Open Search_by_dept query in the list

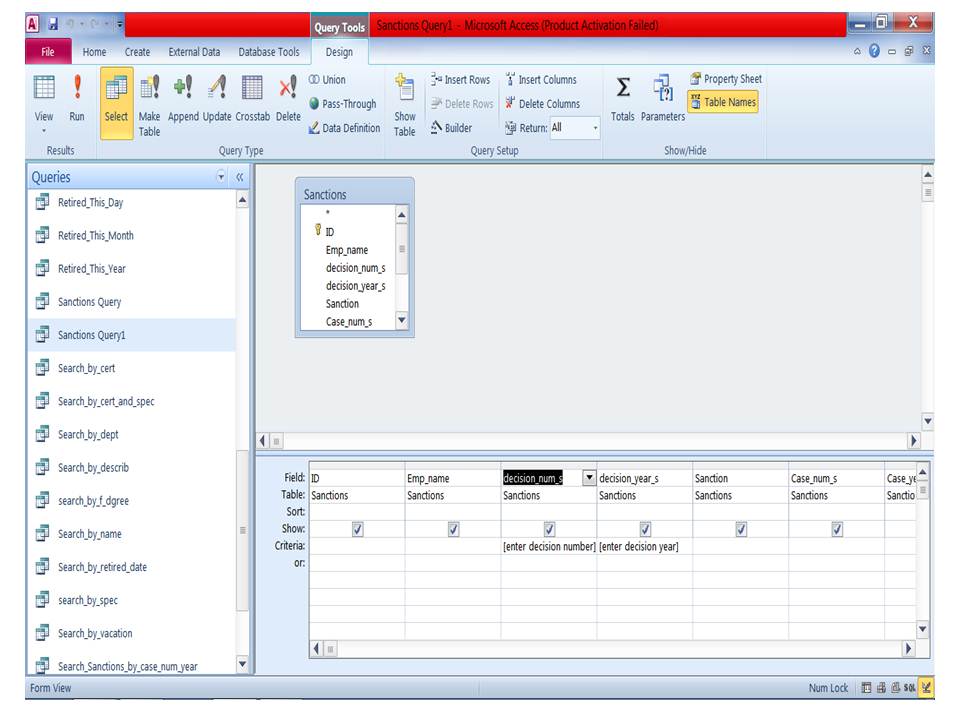coord(88,434)
